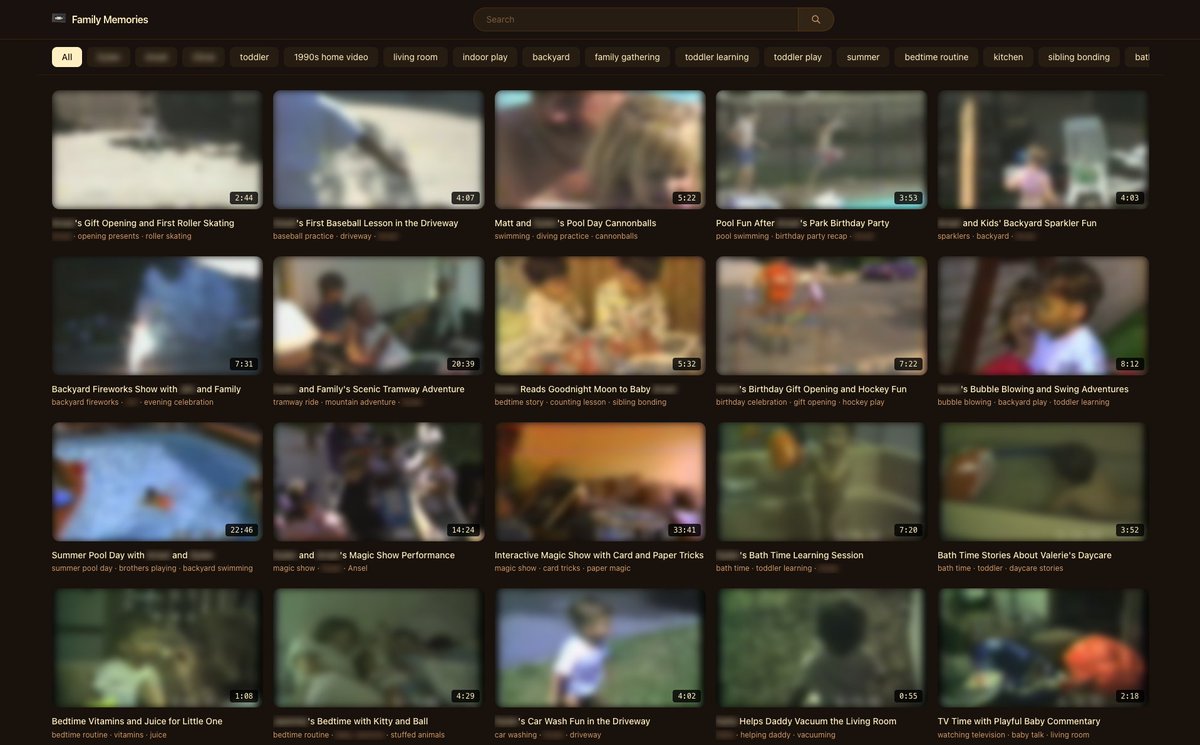
Task: Play Bubble Blowing and Swing Adventures thumbnail
Action: [x=1043, y=315]
